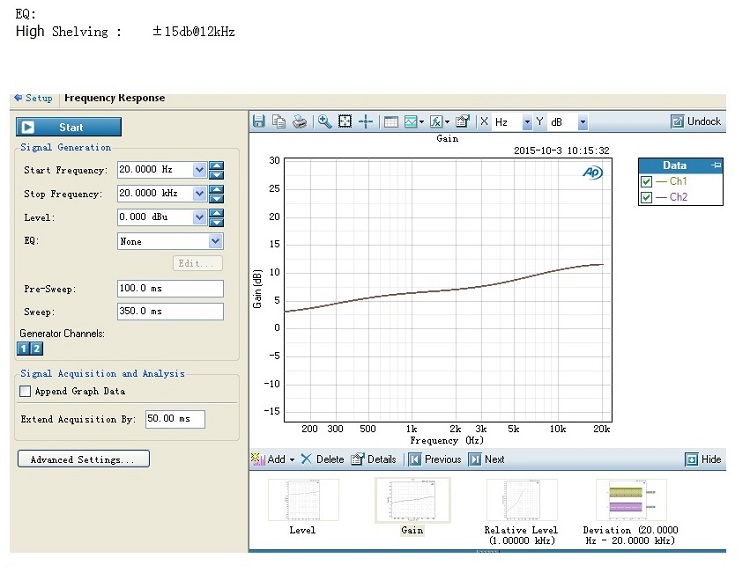Click the save graph icon
The image size is (750, 573).
click(x=259, y=121)
